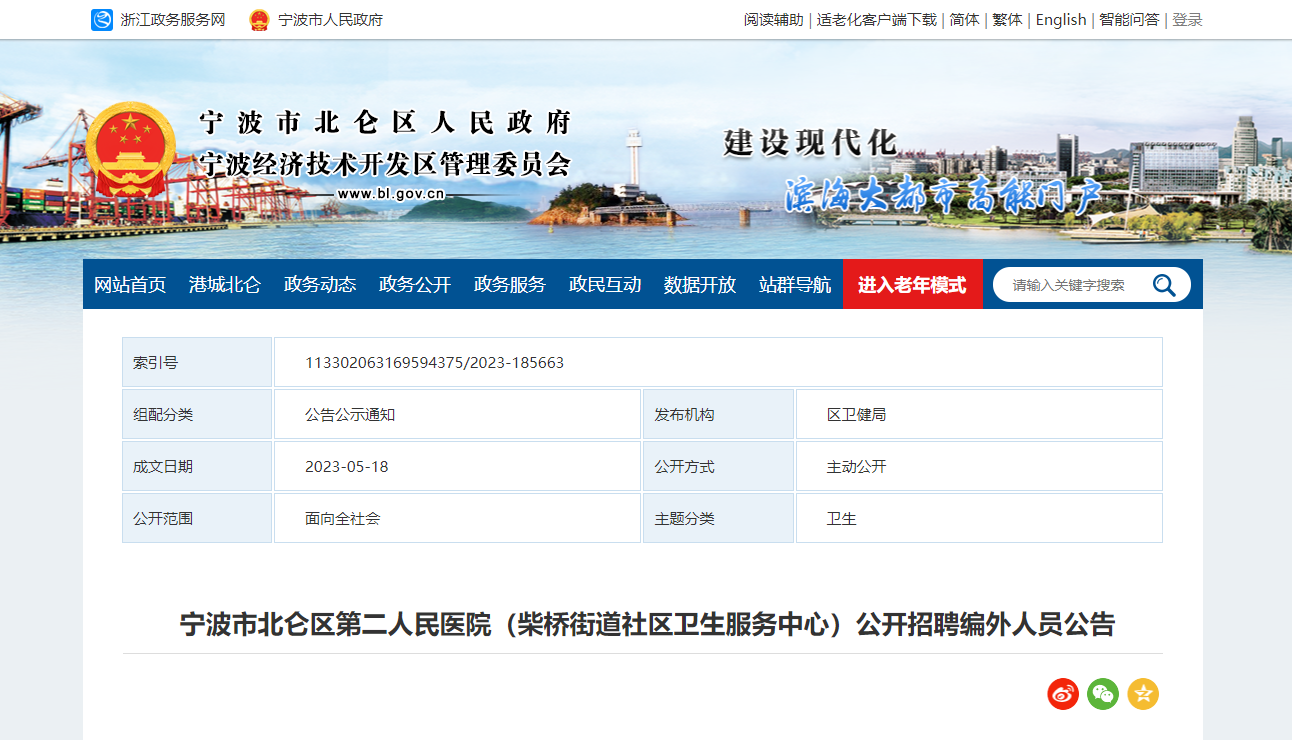The width and height of the screenshot is (1292, 740).
Task: Open the 港城北仑 navigation tab
Action: click(x=225, y=285)
